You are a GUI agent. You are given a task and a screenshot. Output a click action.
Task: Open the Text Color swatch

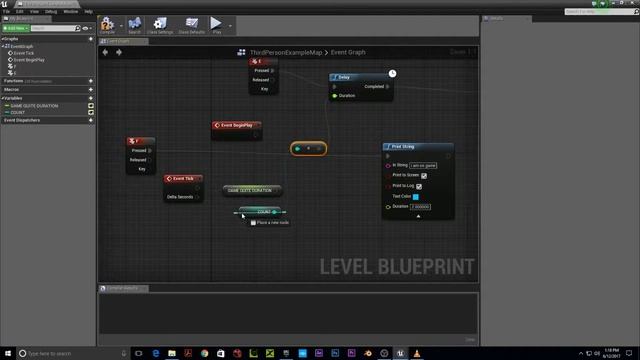[416, 197]
